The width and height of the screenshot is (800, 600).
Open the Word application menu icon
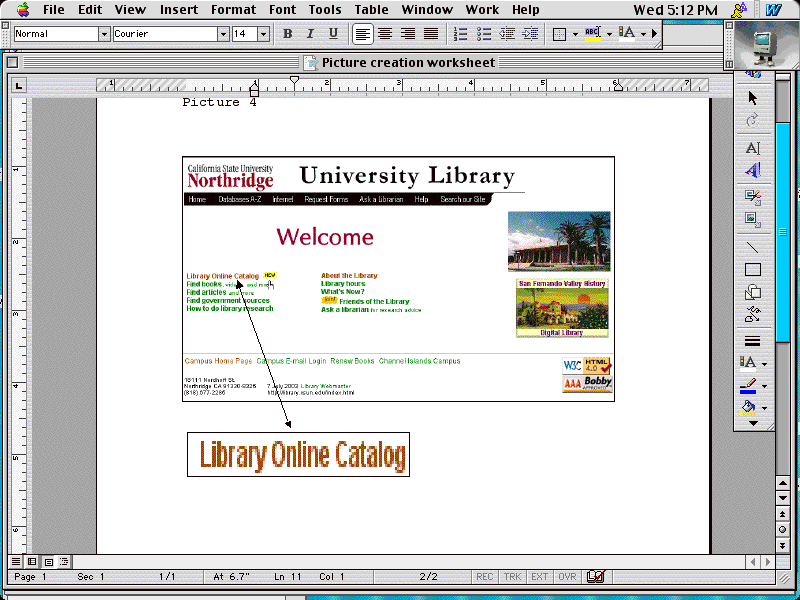(x=773, y=10)
